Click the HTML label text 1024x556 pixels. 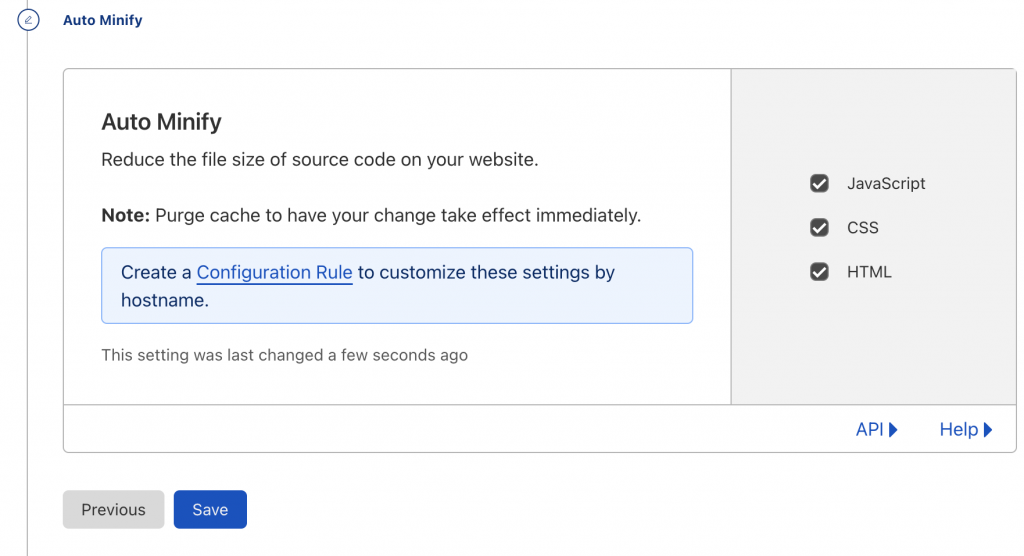click(869, 272)
